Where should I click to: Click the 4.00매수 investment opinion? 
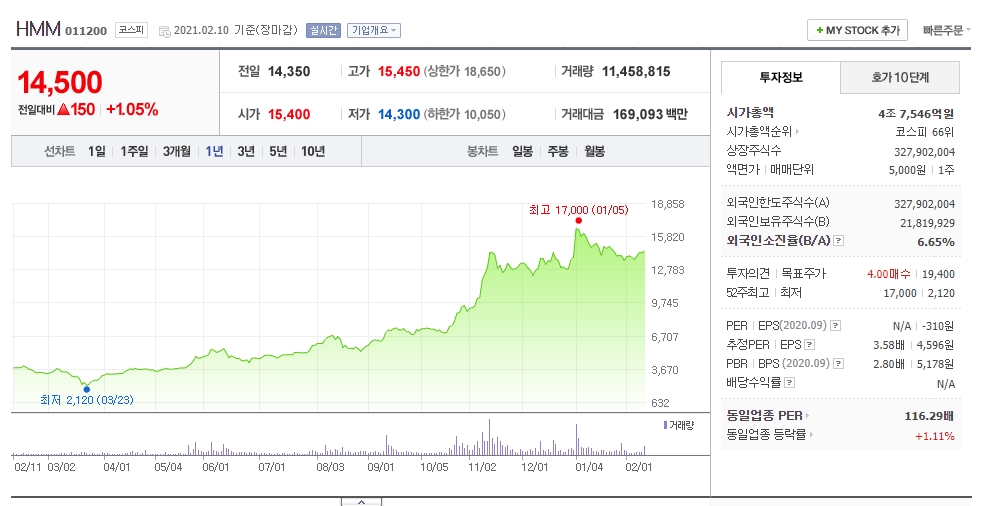[889, 274]
